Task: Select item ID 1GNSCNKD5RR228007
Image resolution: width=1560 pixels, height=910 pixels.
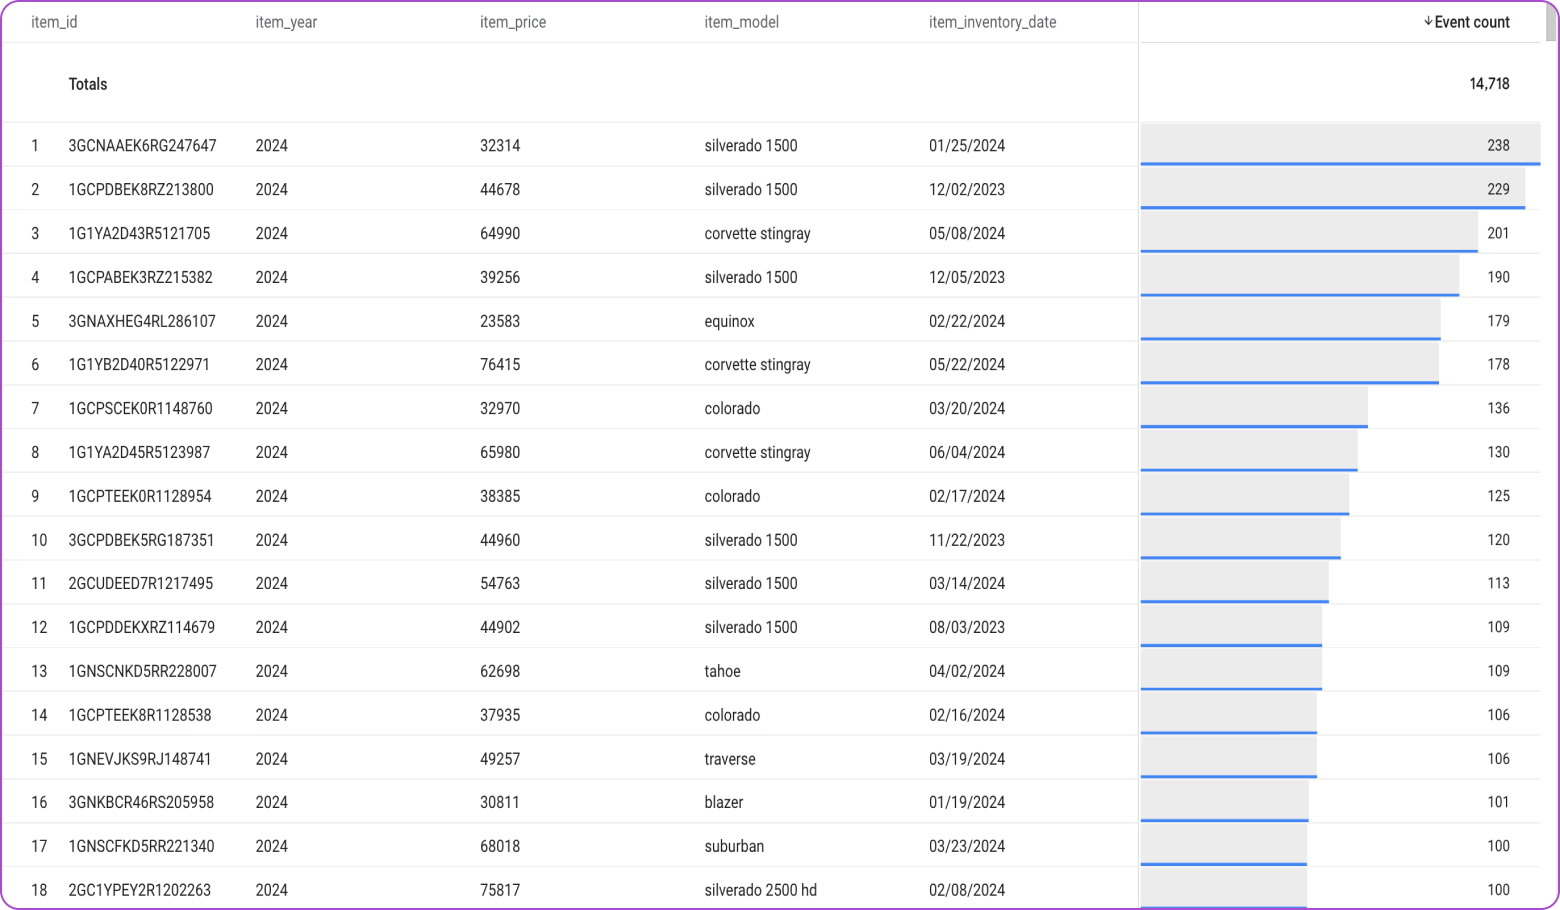Action: 142,672
